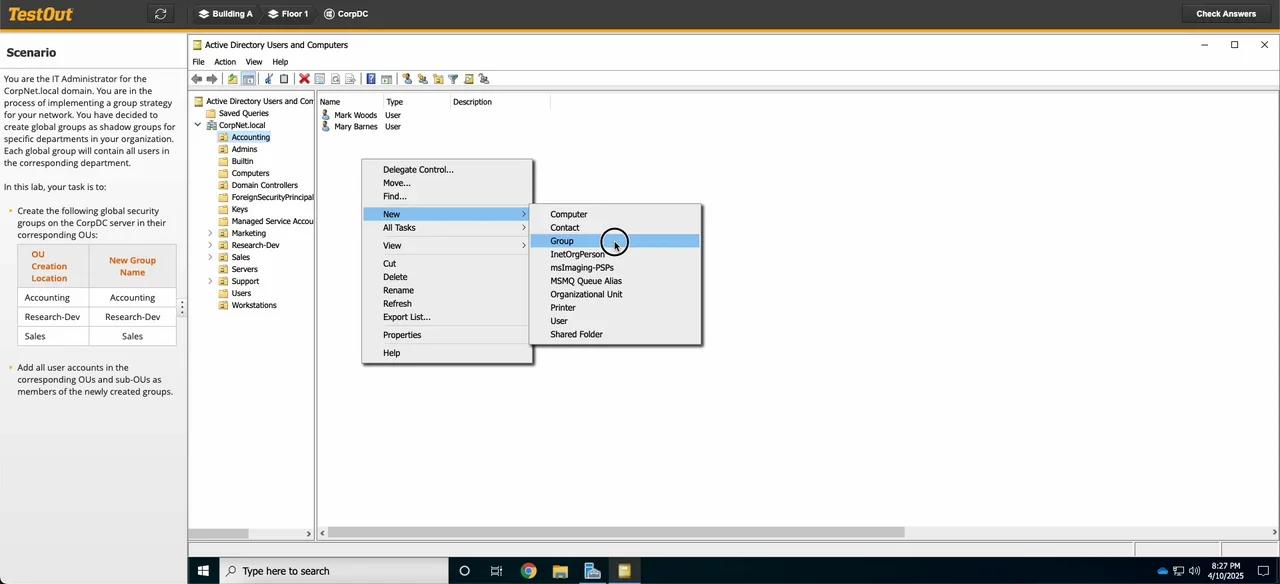Open the Action menu in menu bar
Screen dimensions: 1280x584
(x=225, y=62)
